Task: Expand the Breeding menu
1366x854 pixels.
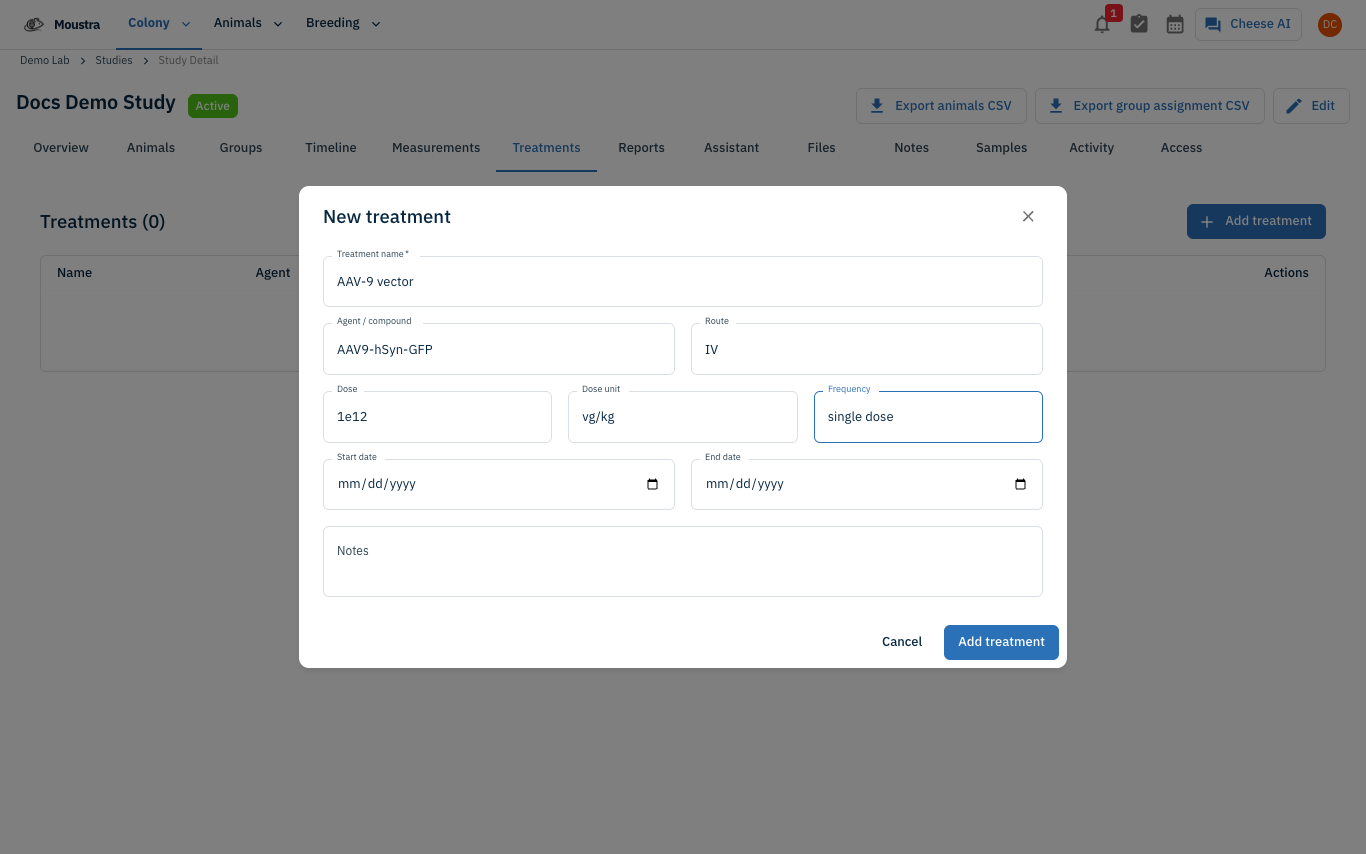Action: pos(343,24)
